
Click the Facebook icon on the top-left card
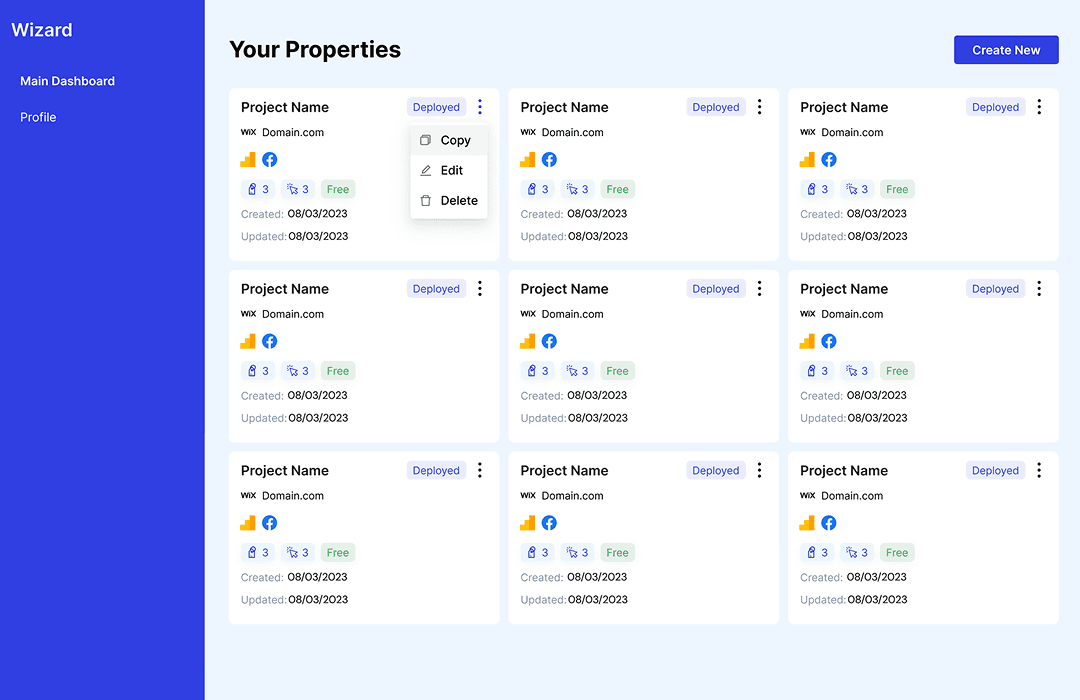[x=270, y=159]
